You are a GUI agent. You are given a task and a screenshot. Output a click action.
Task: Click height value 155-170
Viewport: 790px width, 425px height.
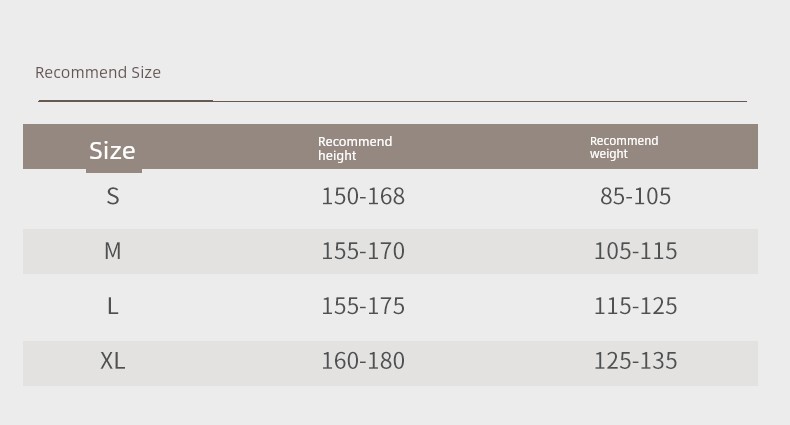tap(363, 251)
